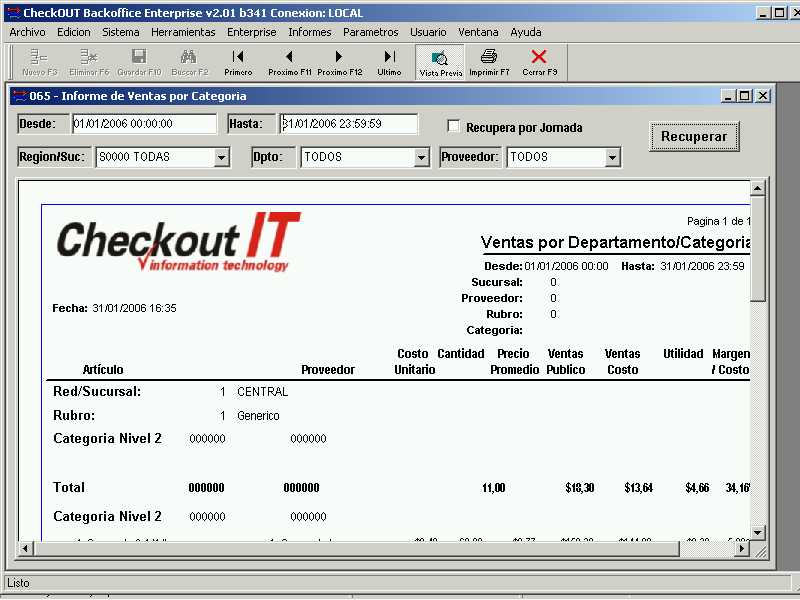This screenshot has width=800, height=600.
Task: Click the 'Fecha: 31/01/2006 16:35' text
Action: coord(114,308)
